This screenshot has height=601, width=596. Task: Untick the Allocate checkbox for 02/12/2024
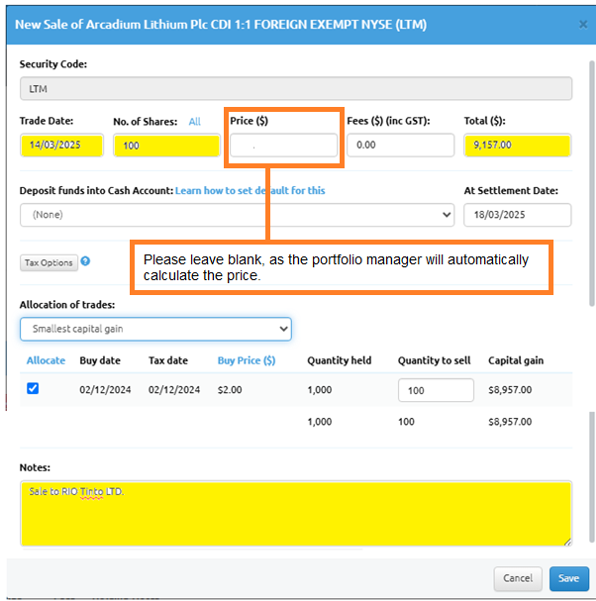pos(33,388)
